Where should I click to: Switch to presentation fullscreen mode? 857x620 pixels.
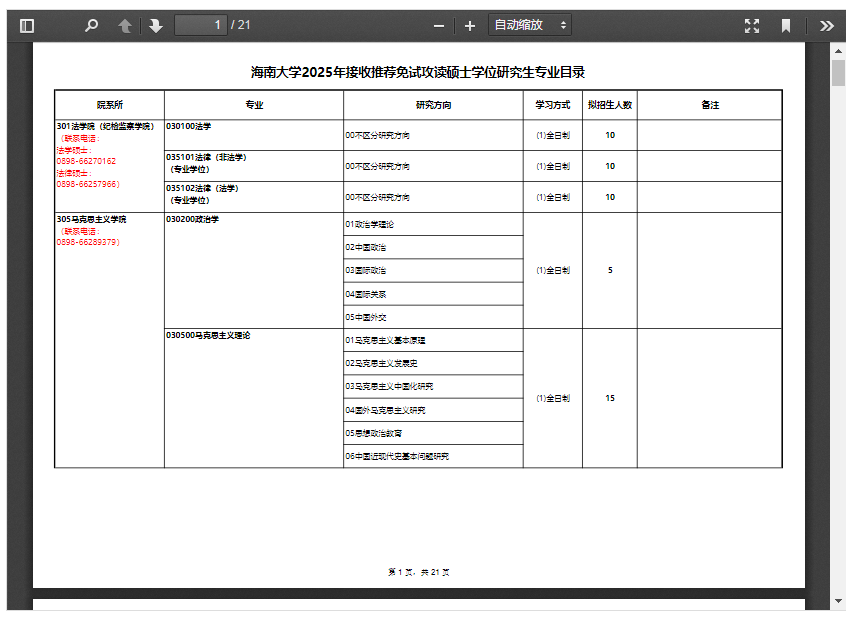[x=752, y=26]
